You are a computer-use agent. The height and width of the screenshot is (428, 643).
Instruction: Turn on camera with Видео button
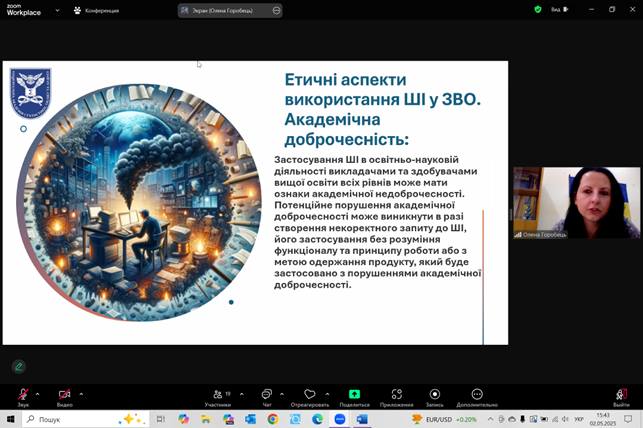click(64, 395)
